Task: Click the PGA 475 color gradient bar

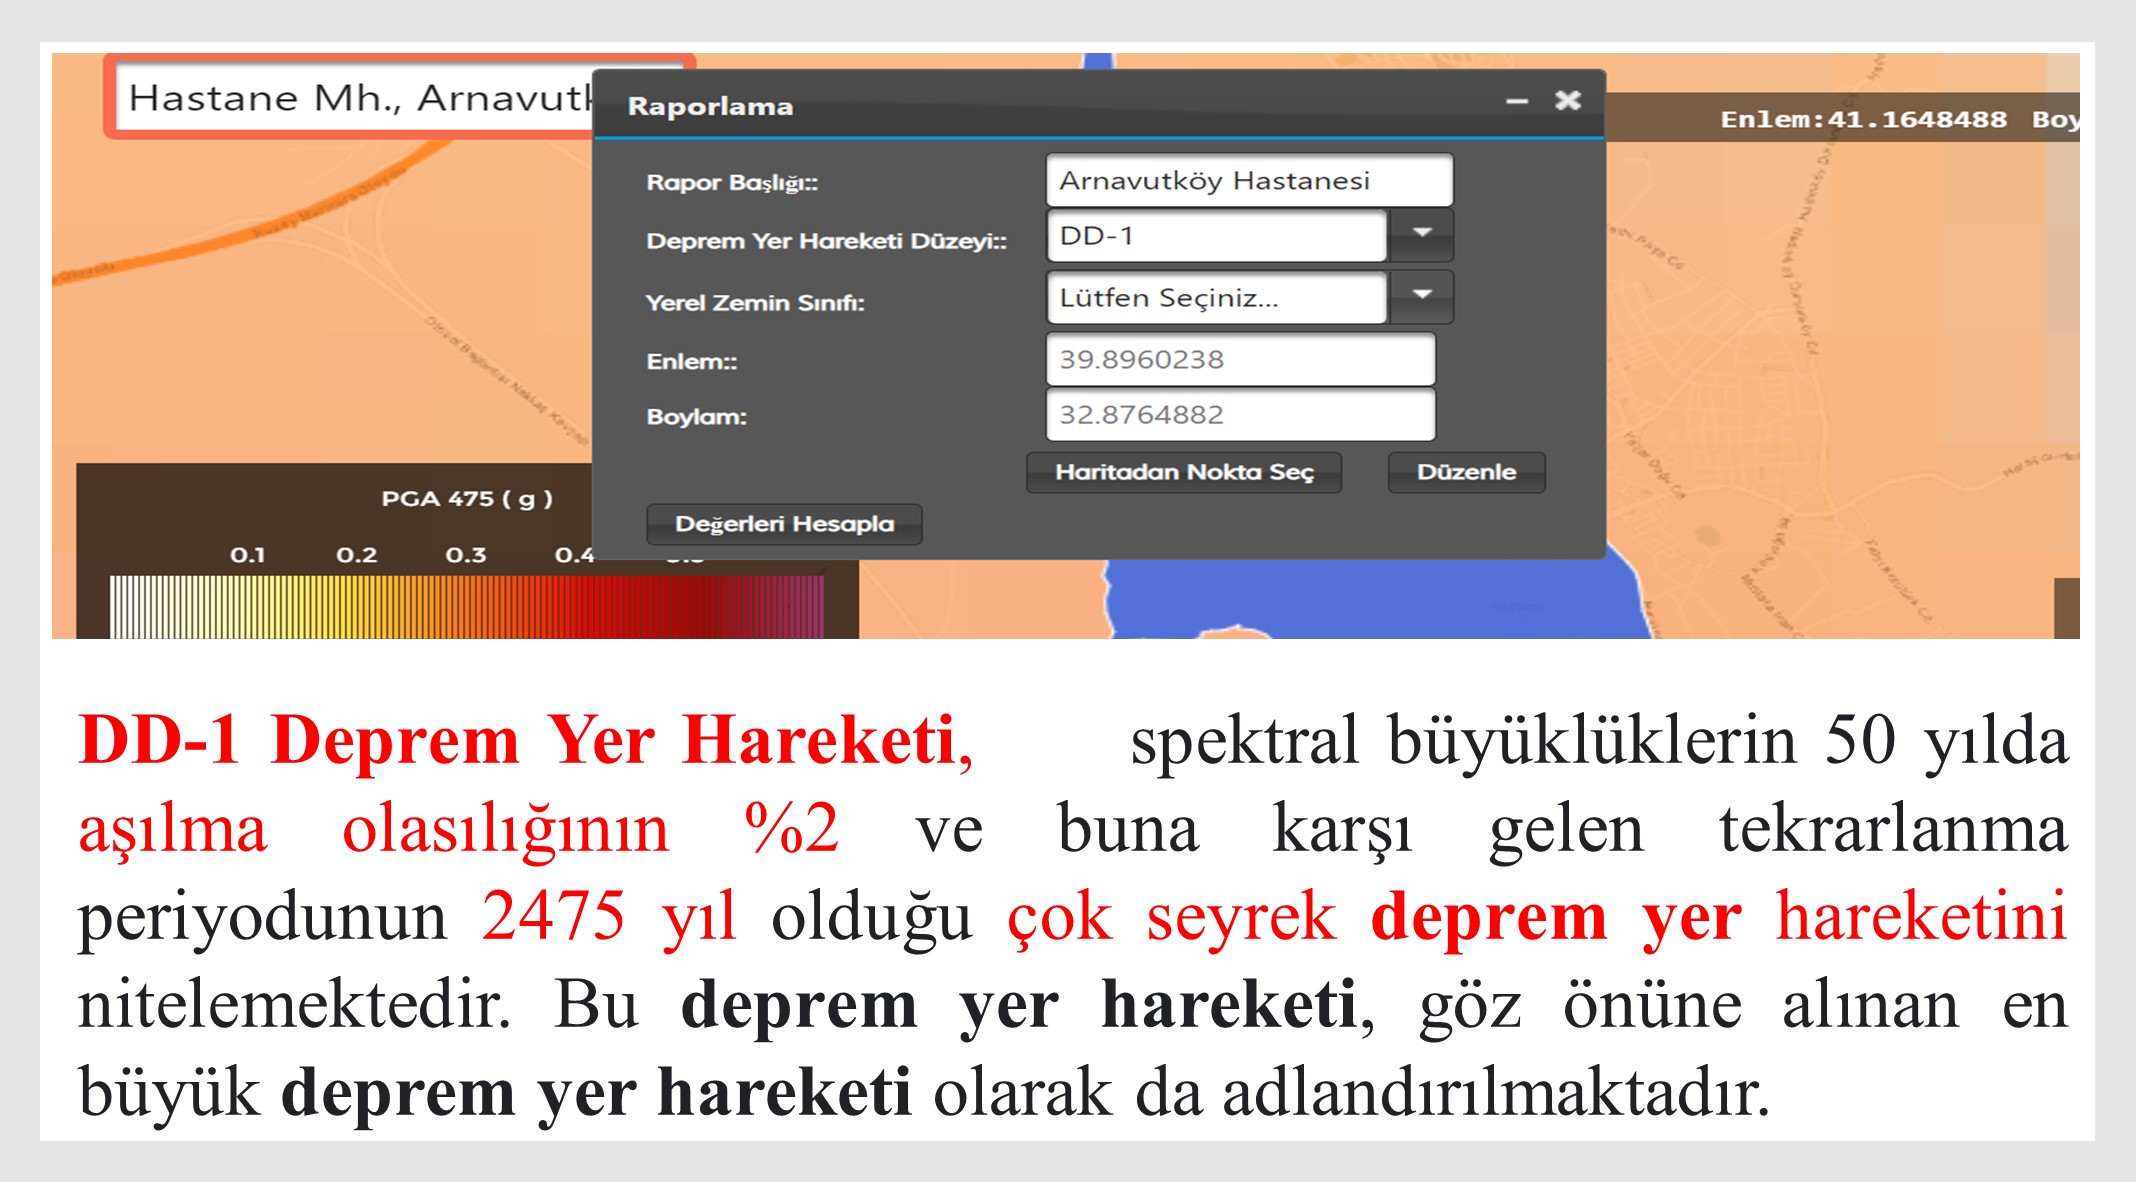Action: point(466,607)
